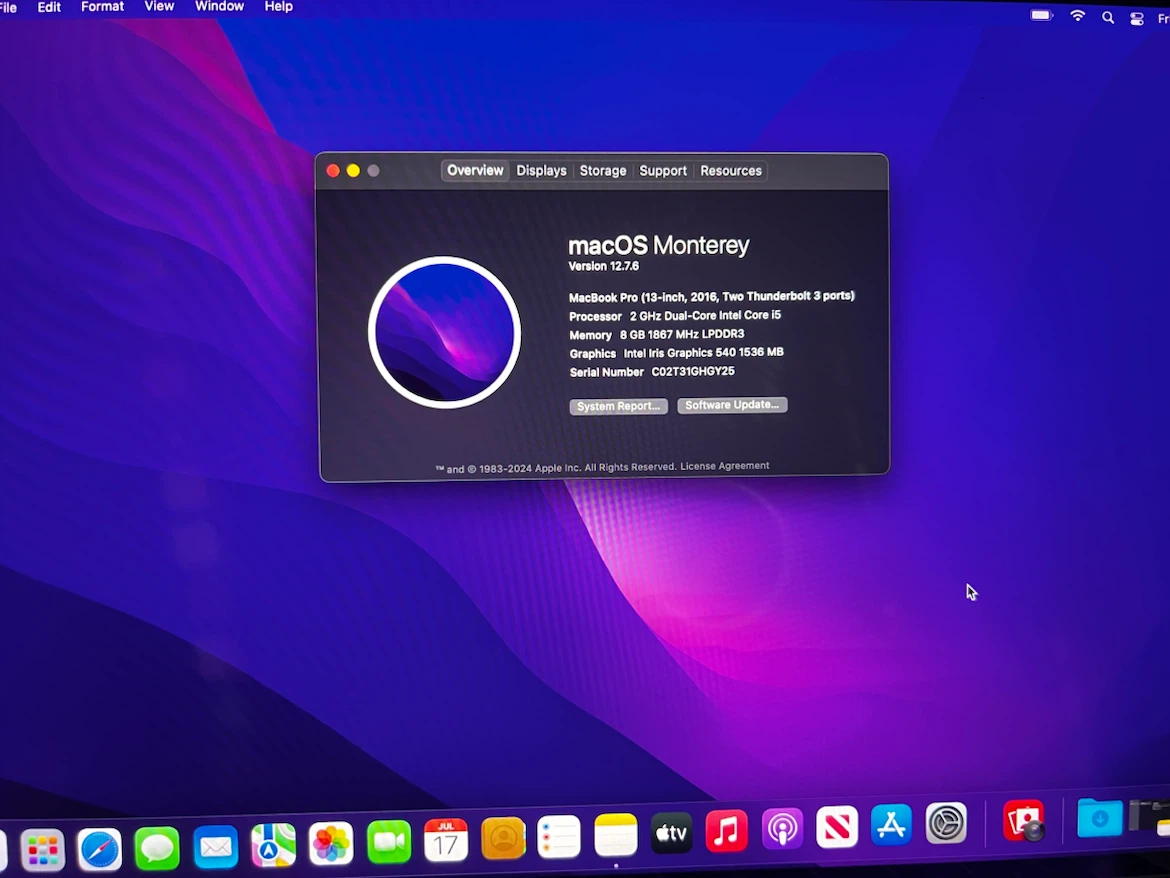Click the macOS Monterey logo image
The height and width of the screenshot is (878, 1170).
coord(445,333)
